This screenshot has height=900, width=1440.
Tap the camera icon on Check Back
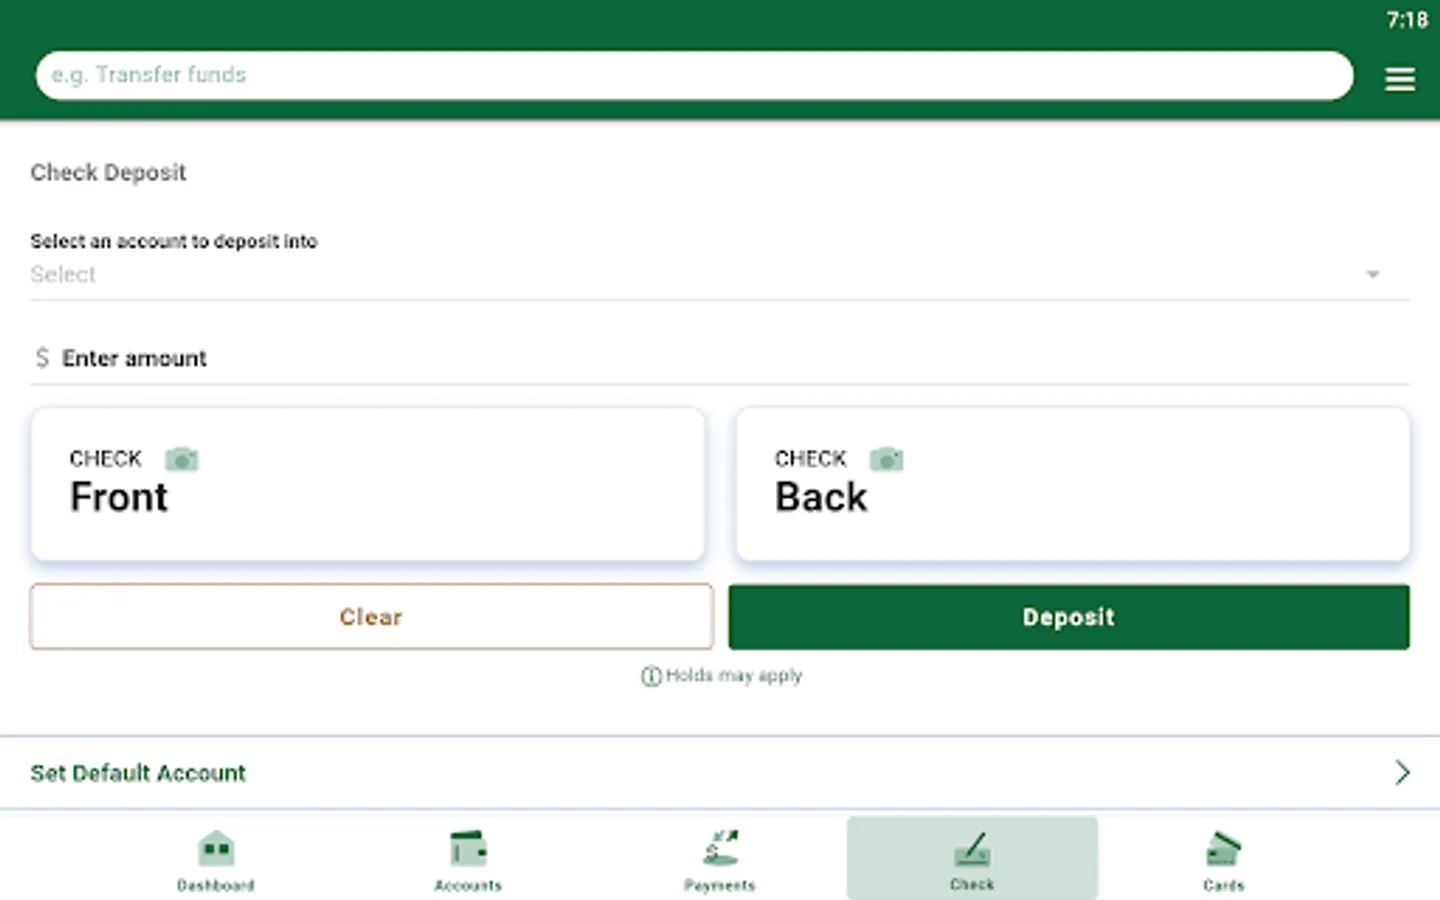click(886, 459)
